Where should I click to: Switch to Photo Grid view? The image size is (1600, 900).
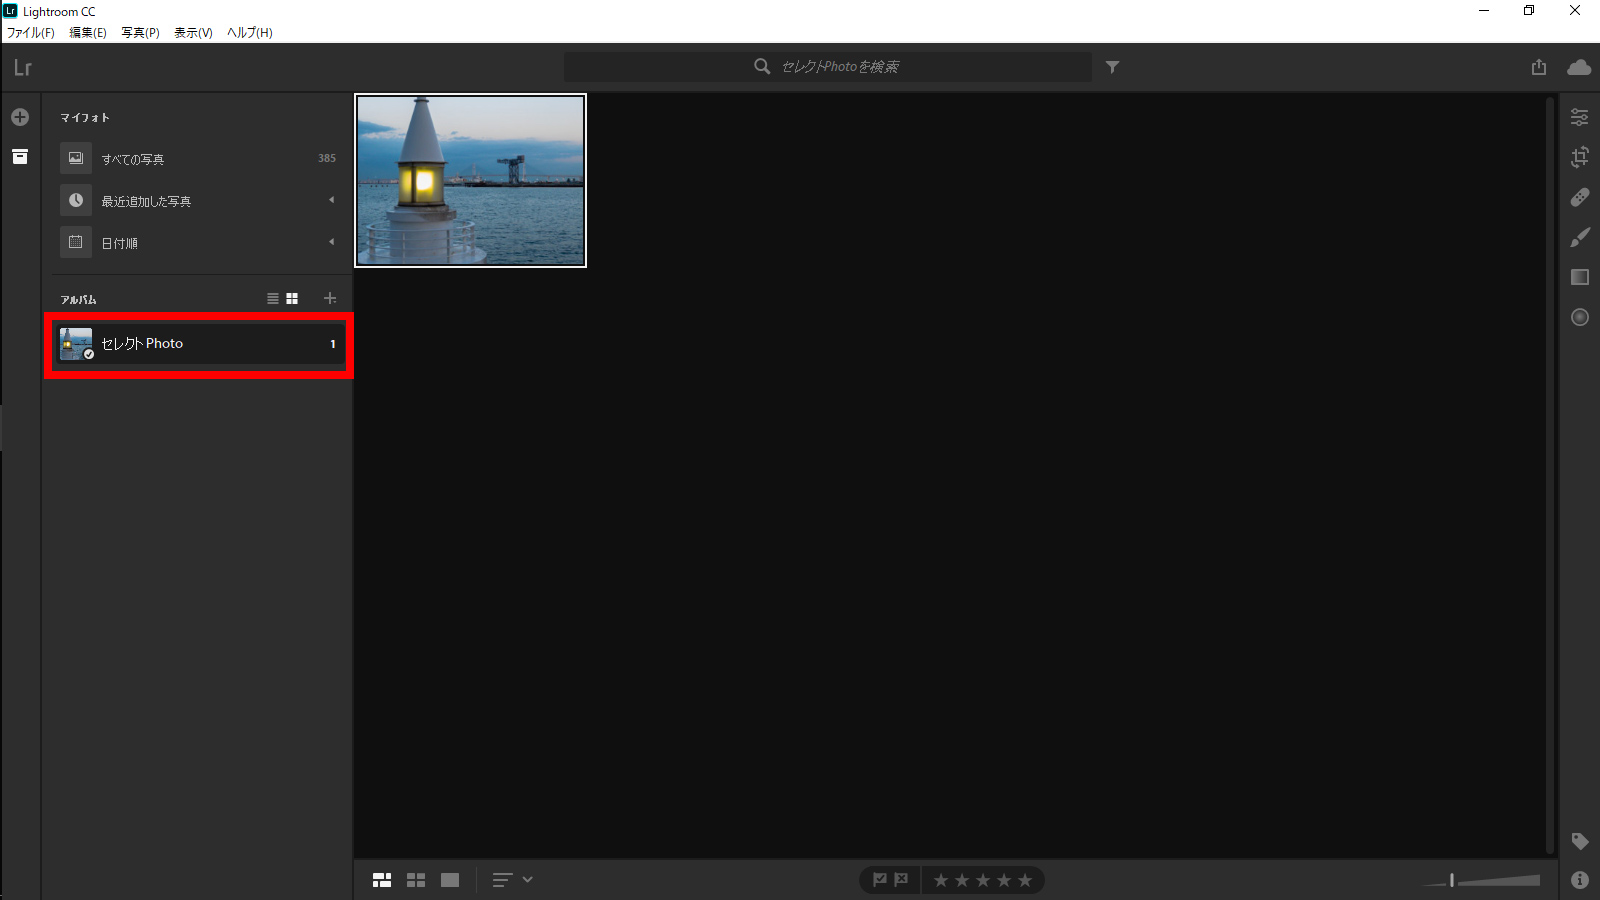(382, 880)
